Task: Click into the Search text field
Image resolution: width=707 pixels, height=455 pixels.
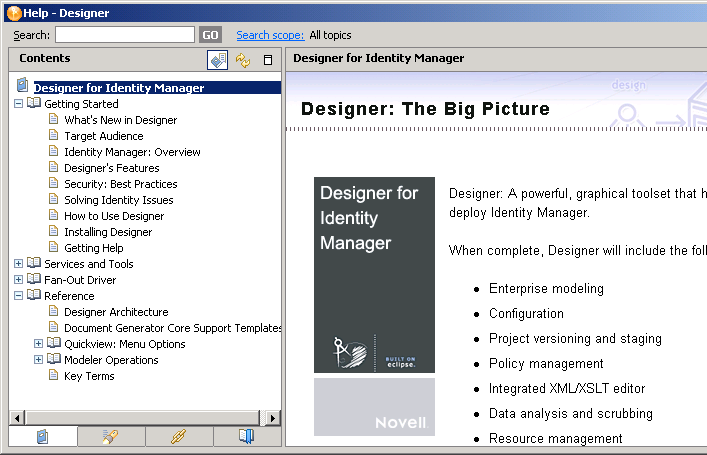Action: click(x=125, y=35)
